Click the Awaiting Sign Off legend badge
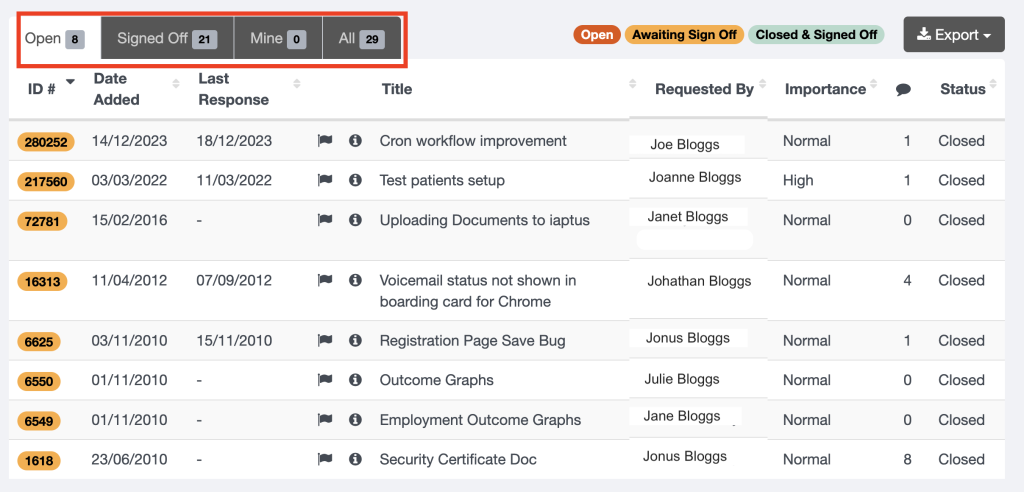 684,35
